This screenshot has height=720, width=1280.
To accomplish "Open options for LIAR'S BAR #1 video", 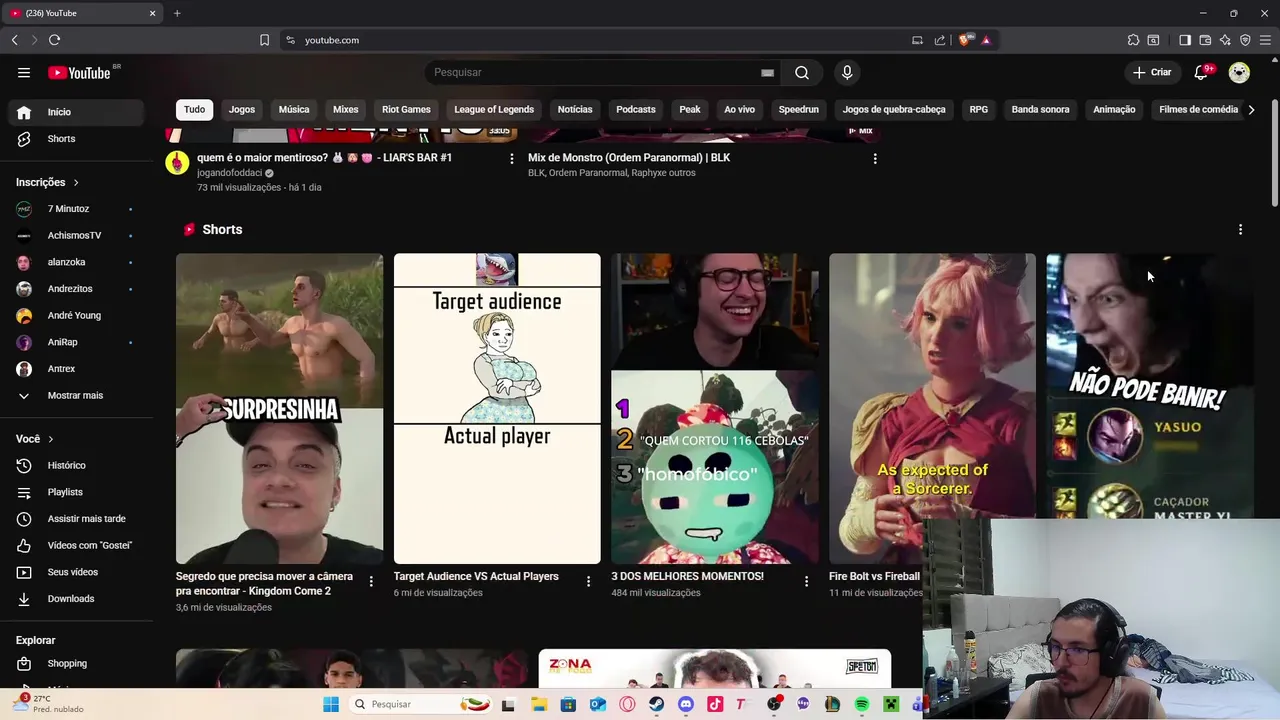I will point(512,158).
